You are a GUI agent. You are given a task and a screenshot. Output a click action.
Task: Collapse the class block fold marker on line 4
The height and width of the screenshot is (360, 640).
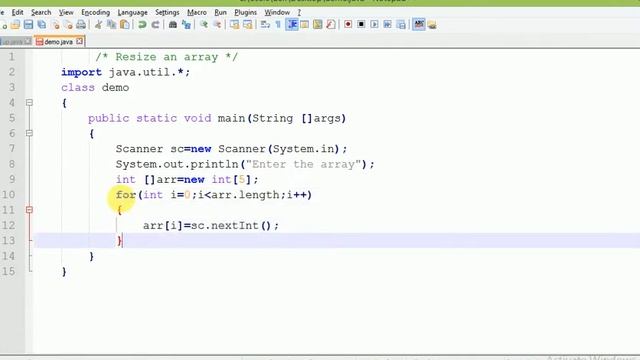[29, 102]
